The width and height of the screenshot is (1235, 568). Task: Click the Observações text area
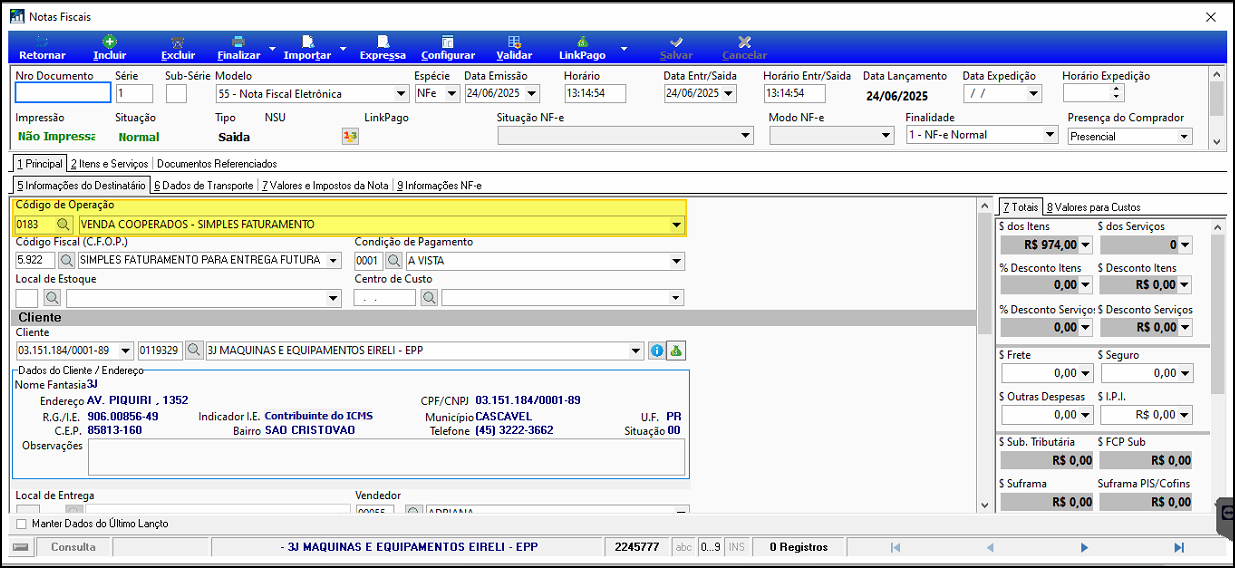pos(386,456)
